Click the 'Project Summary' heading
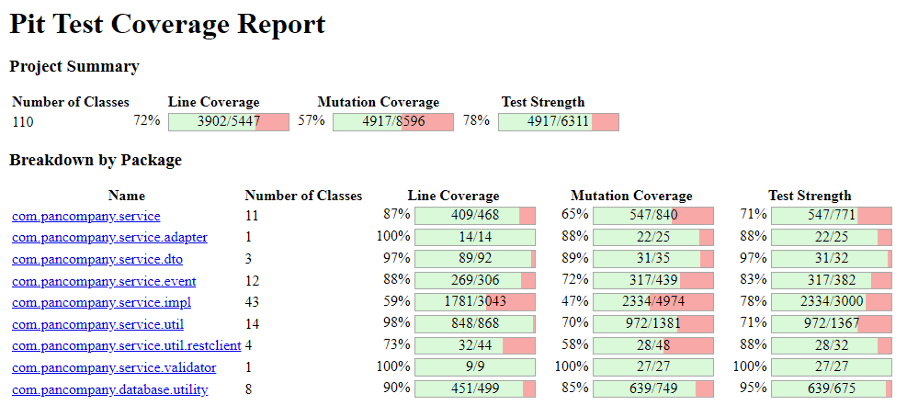This screenshot has width=908, height=406. point(74,67)
